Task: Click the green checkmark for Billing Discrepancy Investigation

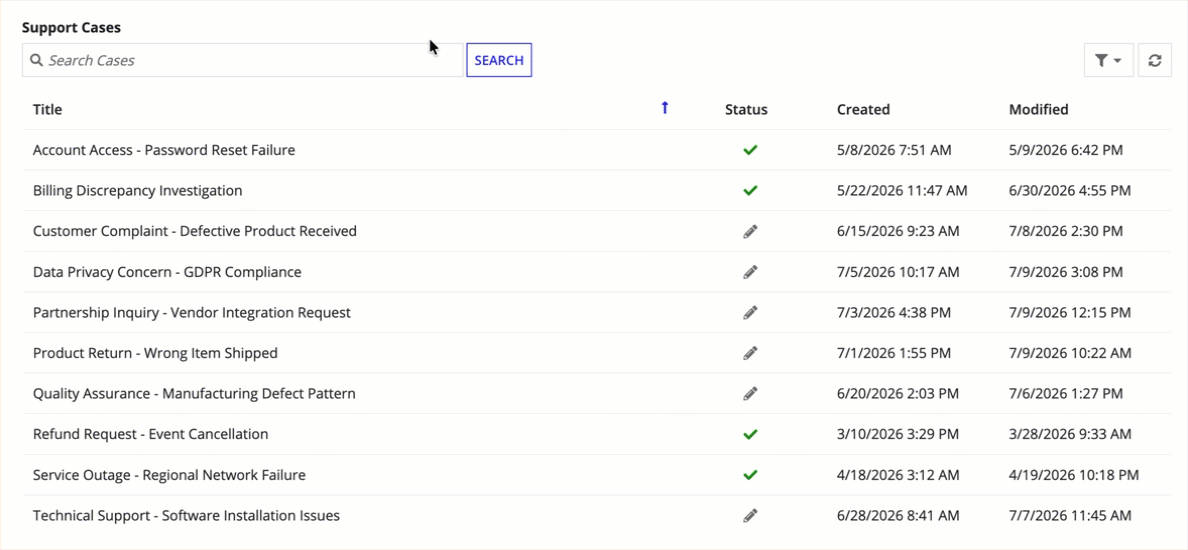Action: click(750, 191)
